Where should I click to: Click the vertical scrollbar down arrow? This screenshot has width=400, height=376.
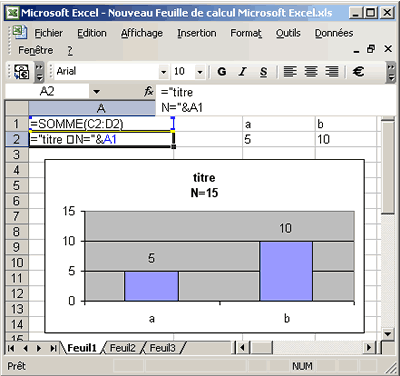click(388, 333)
